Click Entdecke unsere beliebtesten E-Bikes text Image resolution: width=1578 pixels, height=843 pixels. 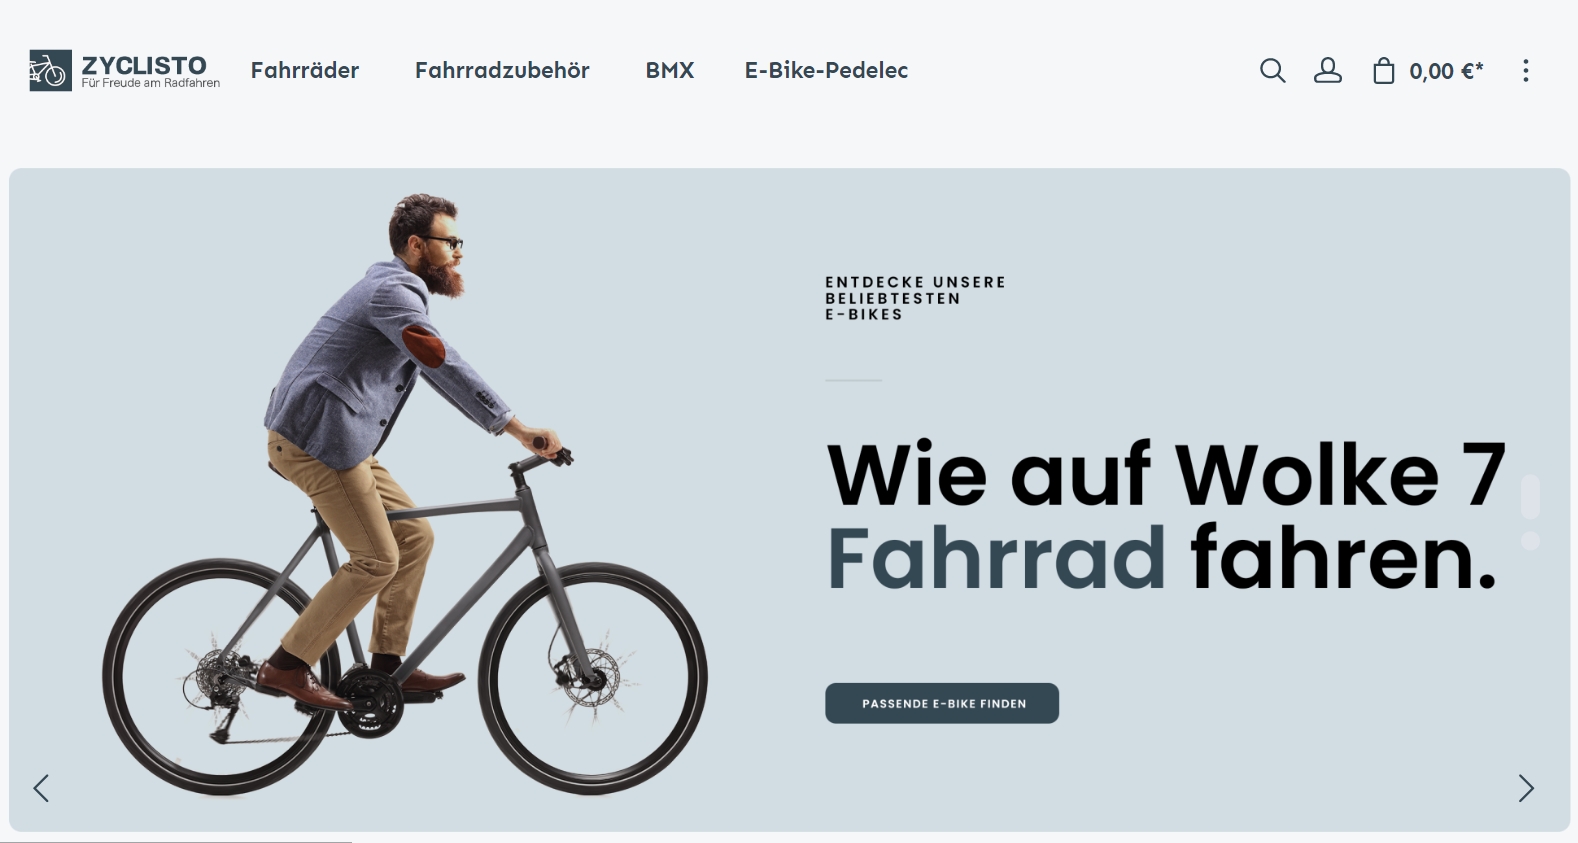[x=915, y=298]
